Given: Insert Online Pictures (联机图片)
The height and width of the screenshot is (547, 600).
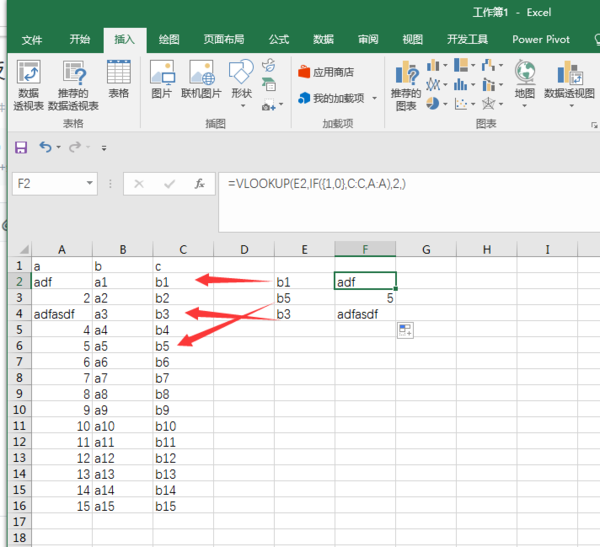Looking at the screenshot, I should click(x=201, y=79).
